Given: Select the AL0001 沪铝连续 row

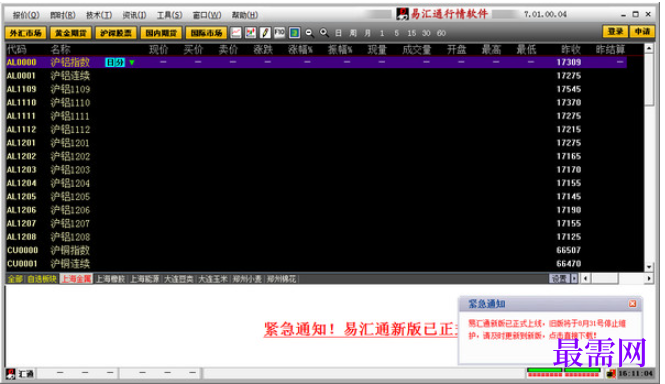Looking at the screenshot, I should tap(316, 76).
